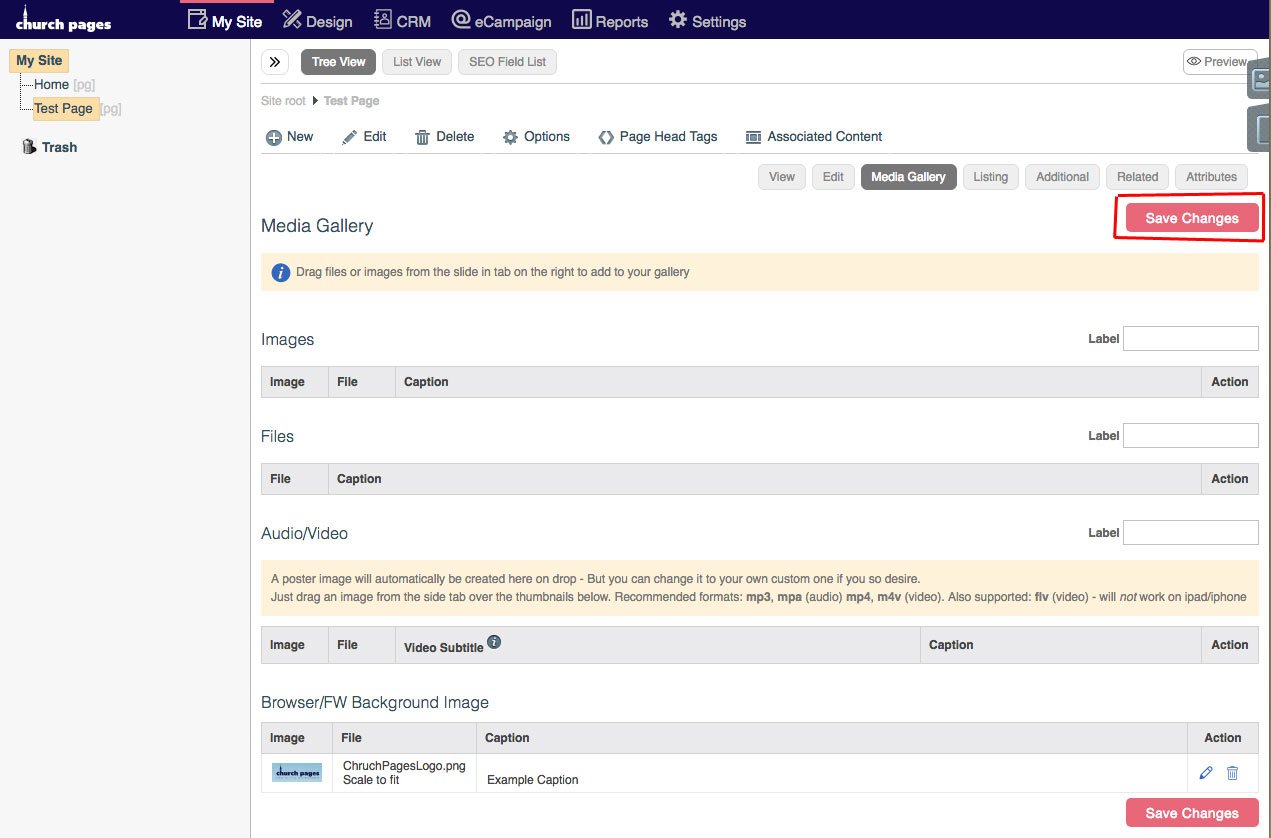
Task: Switch to the Listing tab
Action: click(990, 177)
